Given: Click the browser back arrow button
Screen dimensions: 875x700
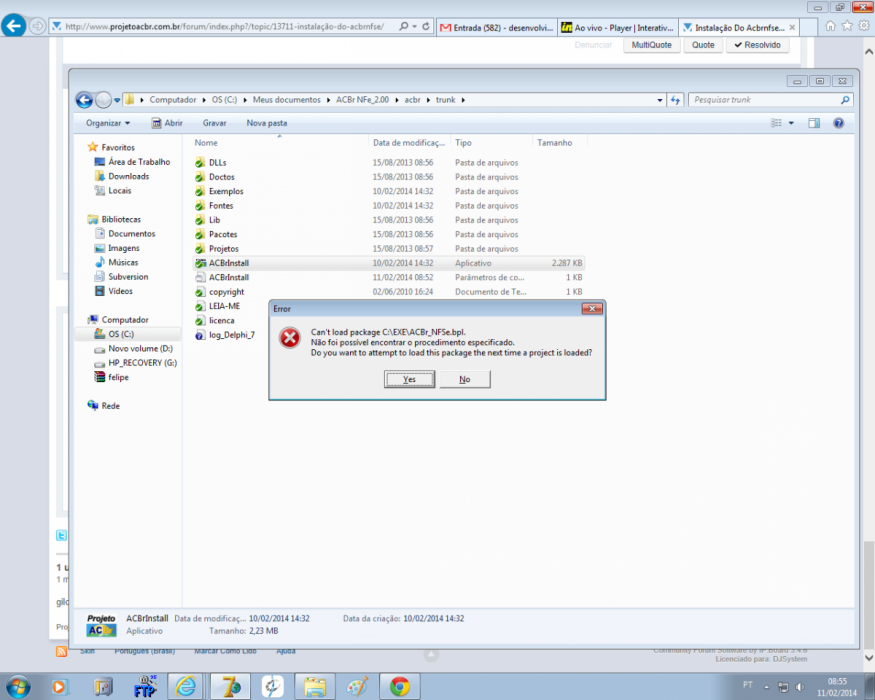Looking at the screenshot, I should (x=14, y=26).
